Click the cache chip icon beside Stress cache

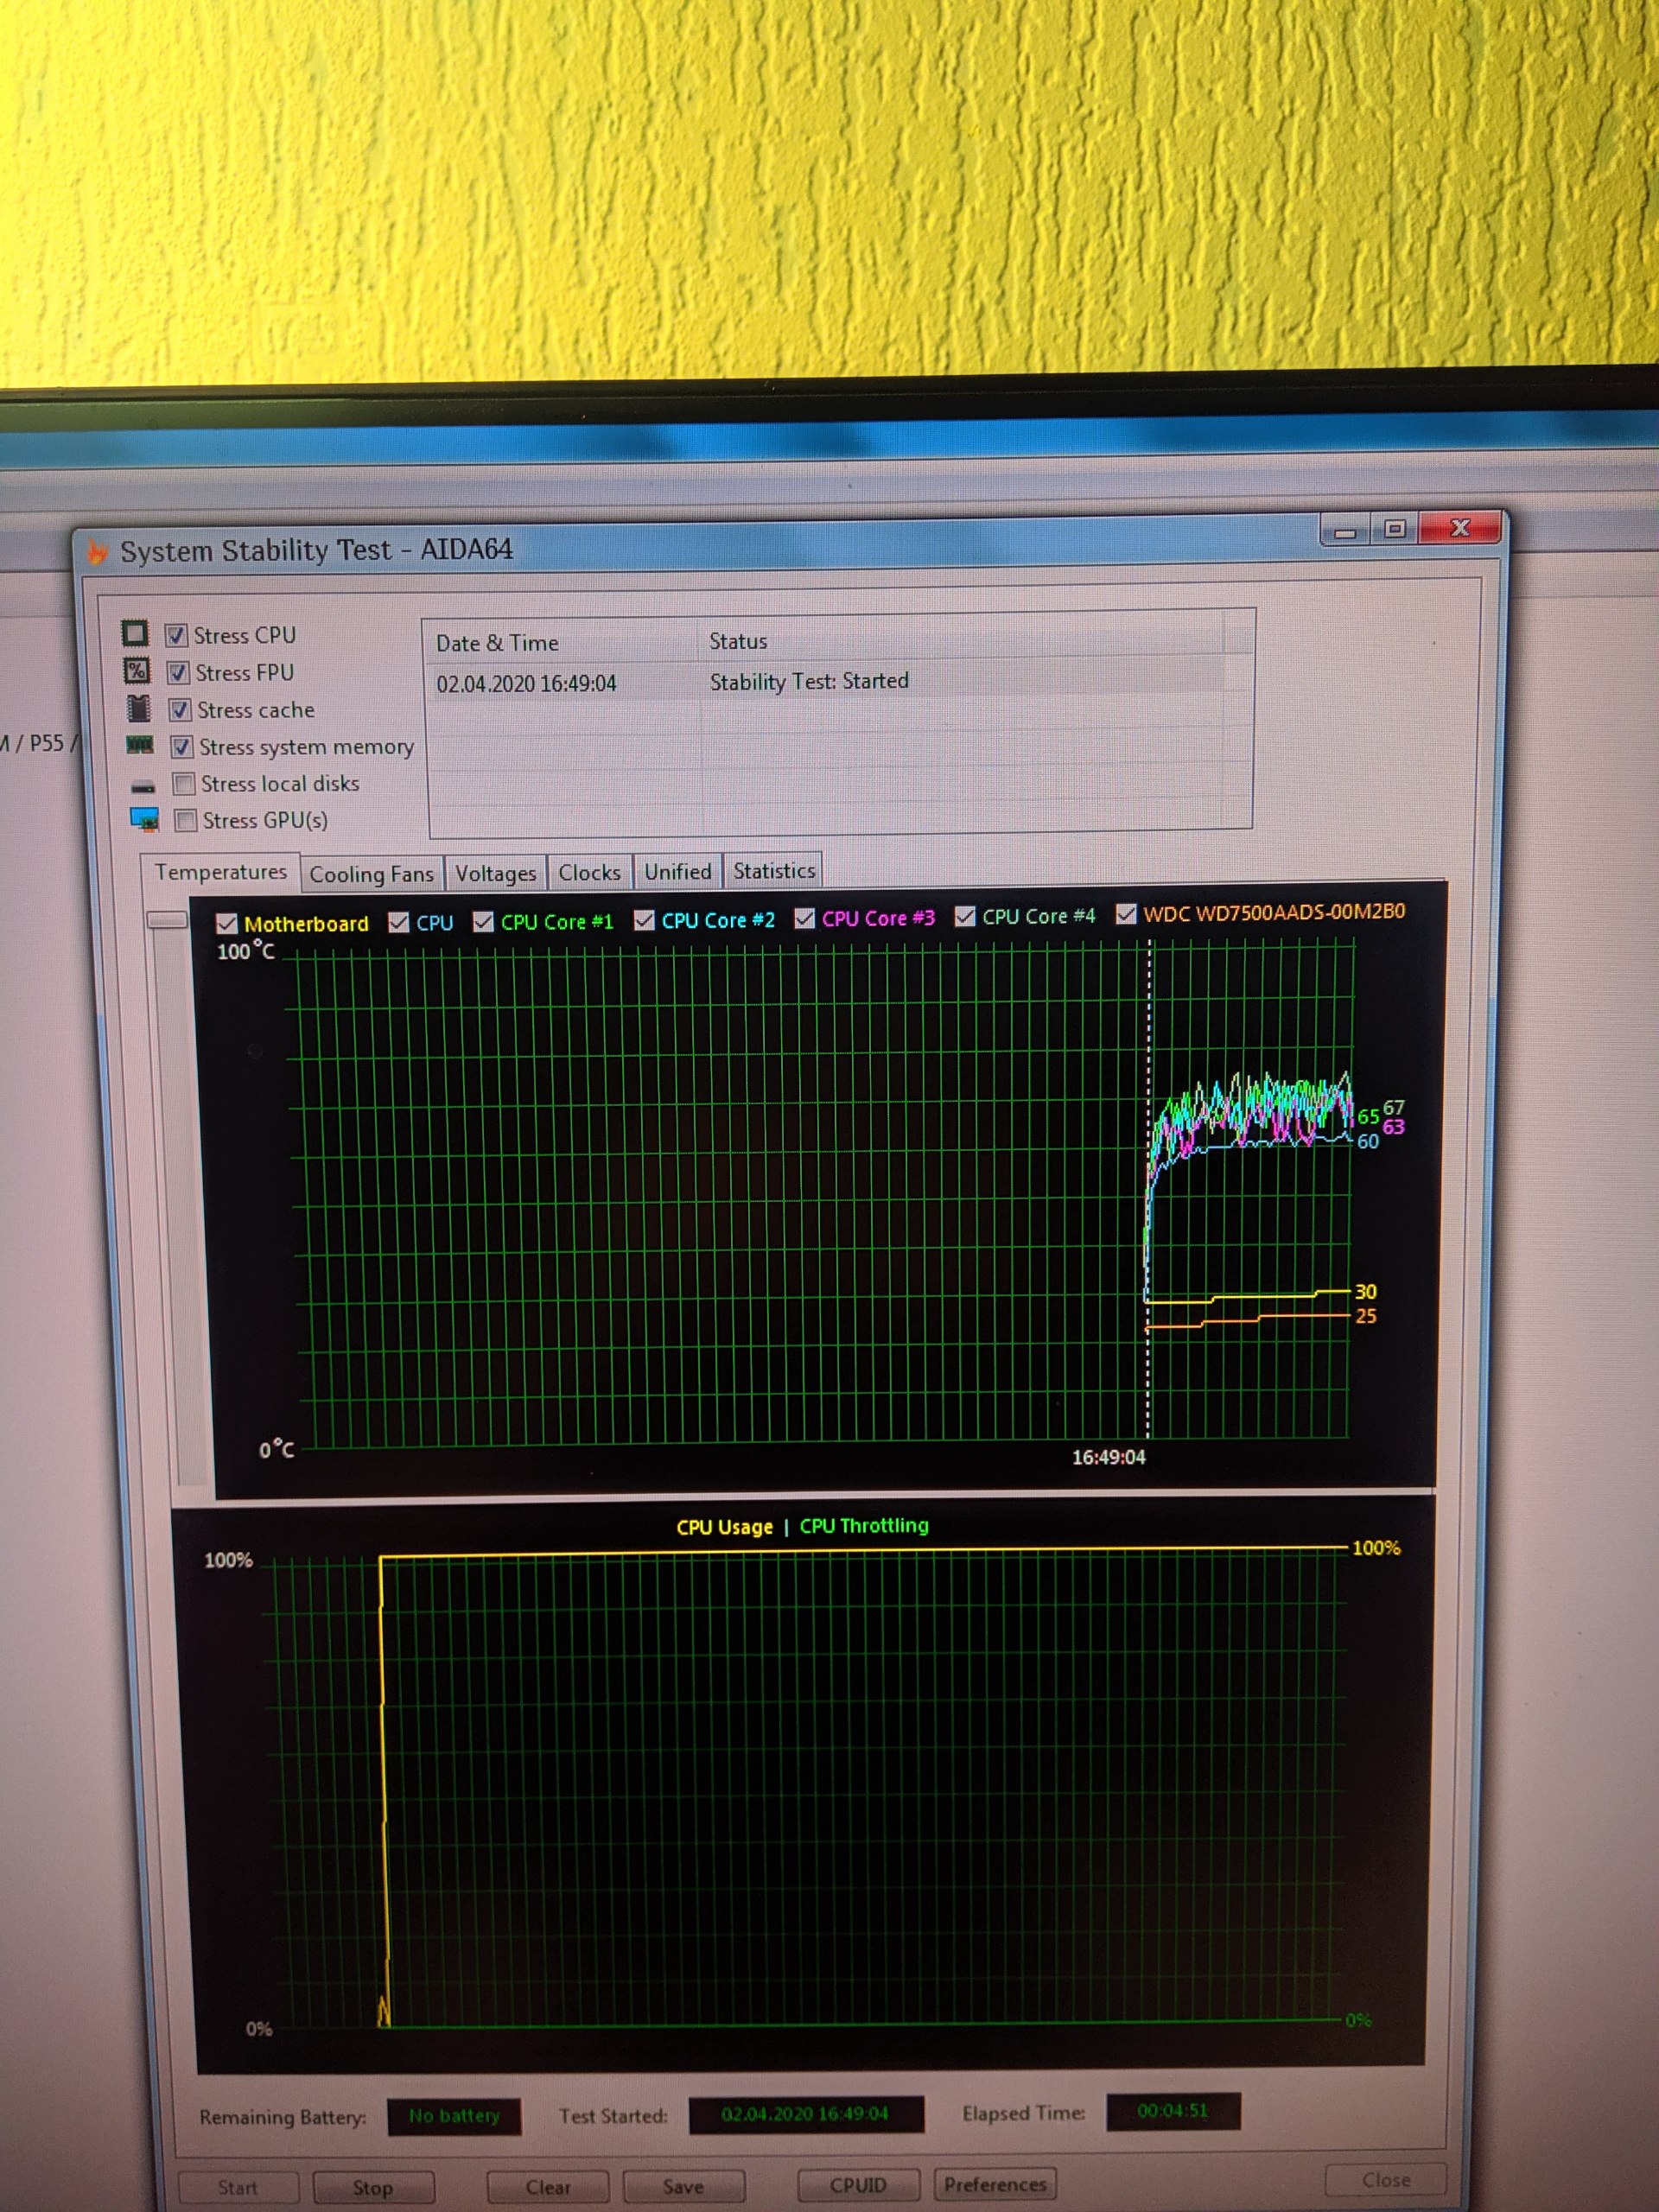pos(139,708)
